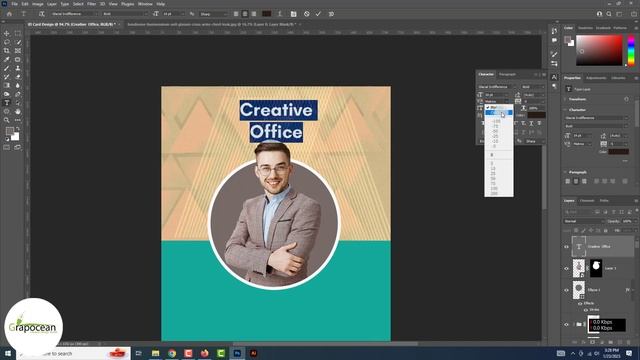Open Chrome from the taskbar
640x360 pixels.
172,353
